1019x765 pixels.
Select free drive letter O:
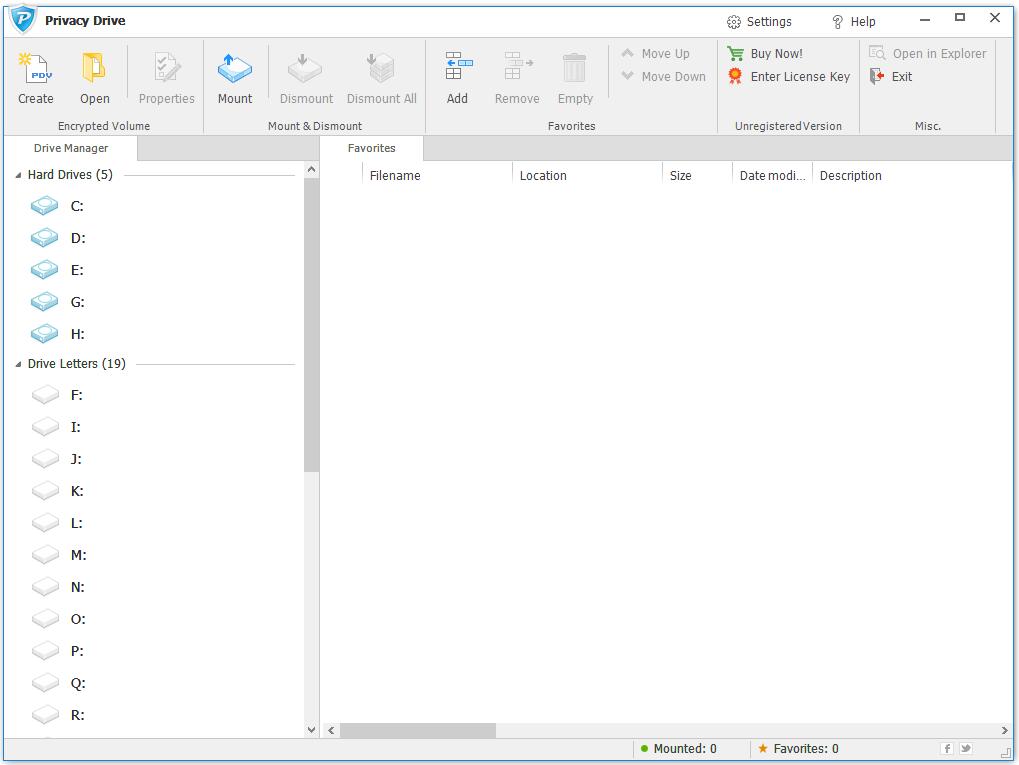[x=57, y=619]
